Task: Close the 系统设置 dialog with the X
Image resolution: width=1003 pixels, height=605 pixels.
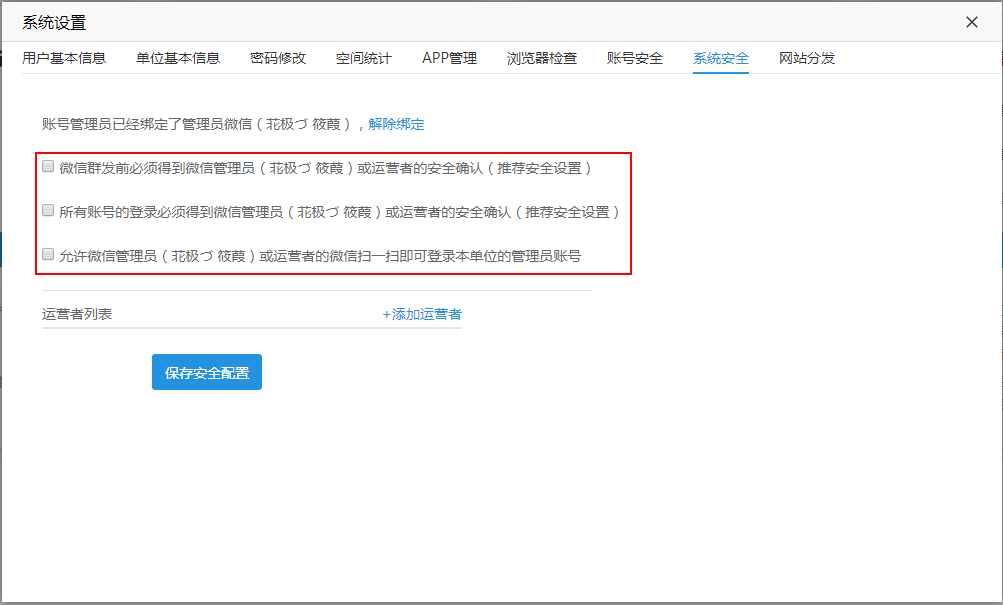Action: (x=971, y=22)
